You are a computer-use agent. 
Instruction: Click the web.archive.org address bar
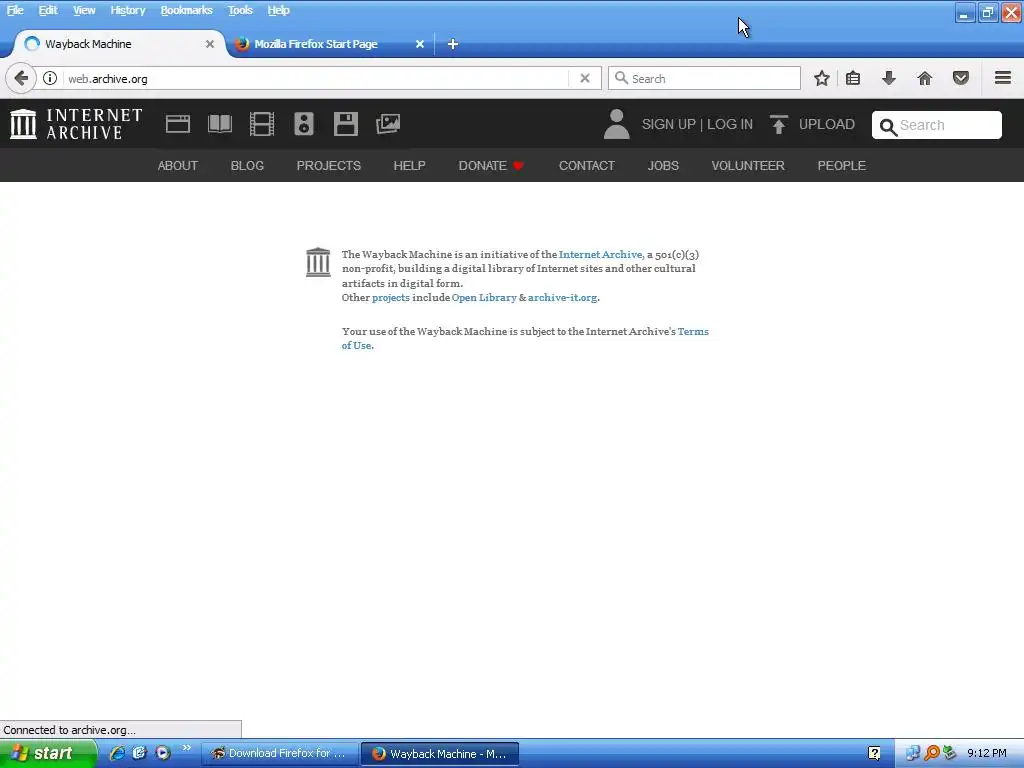pyautogui.click(x=317, y=78)
